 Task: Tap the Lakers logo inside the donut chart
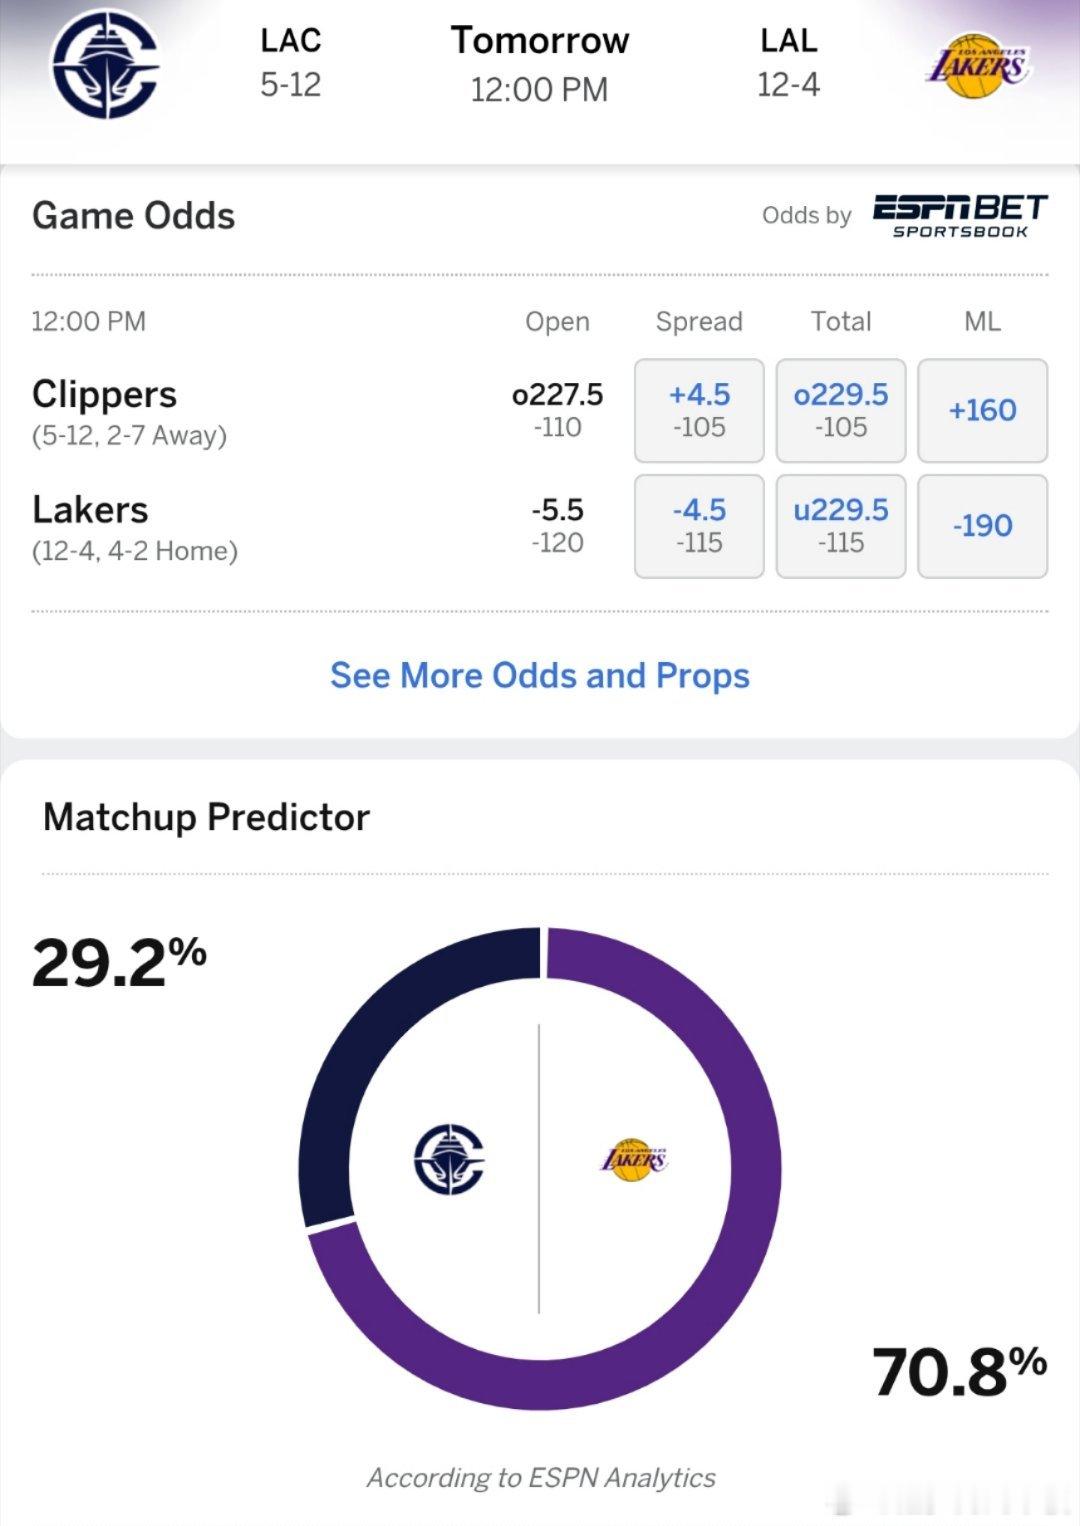[x=633, y=1160]
